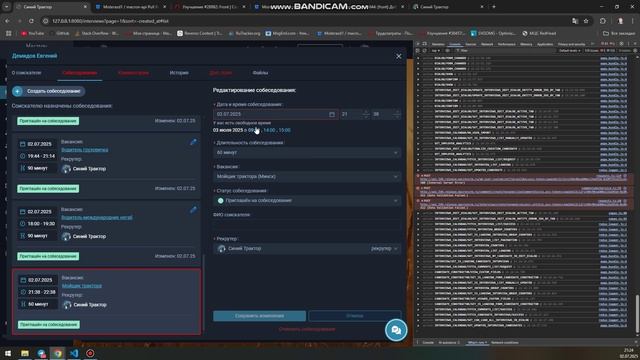Bookmark this page with the star icon
640x360 pixels.
586,21
